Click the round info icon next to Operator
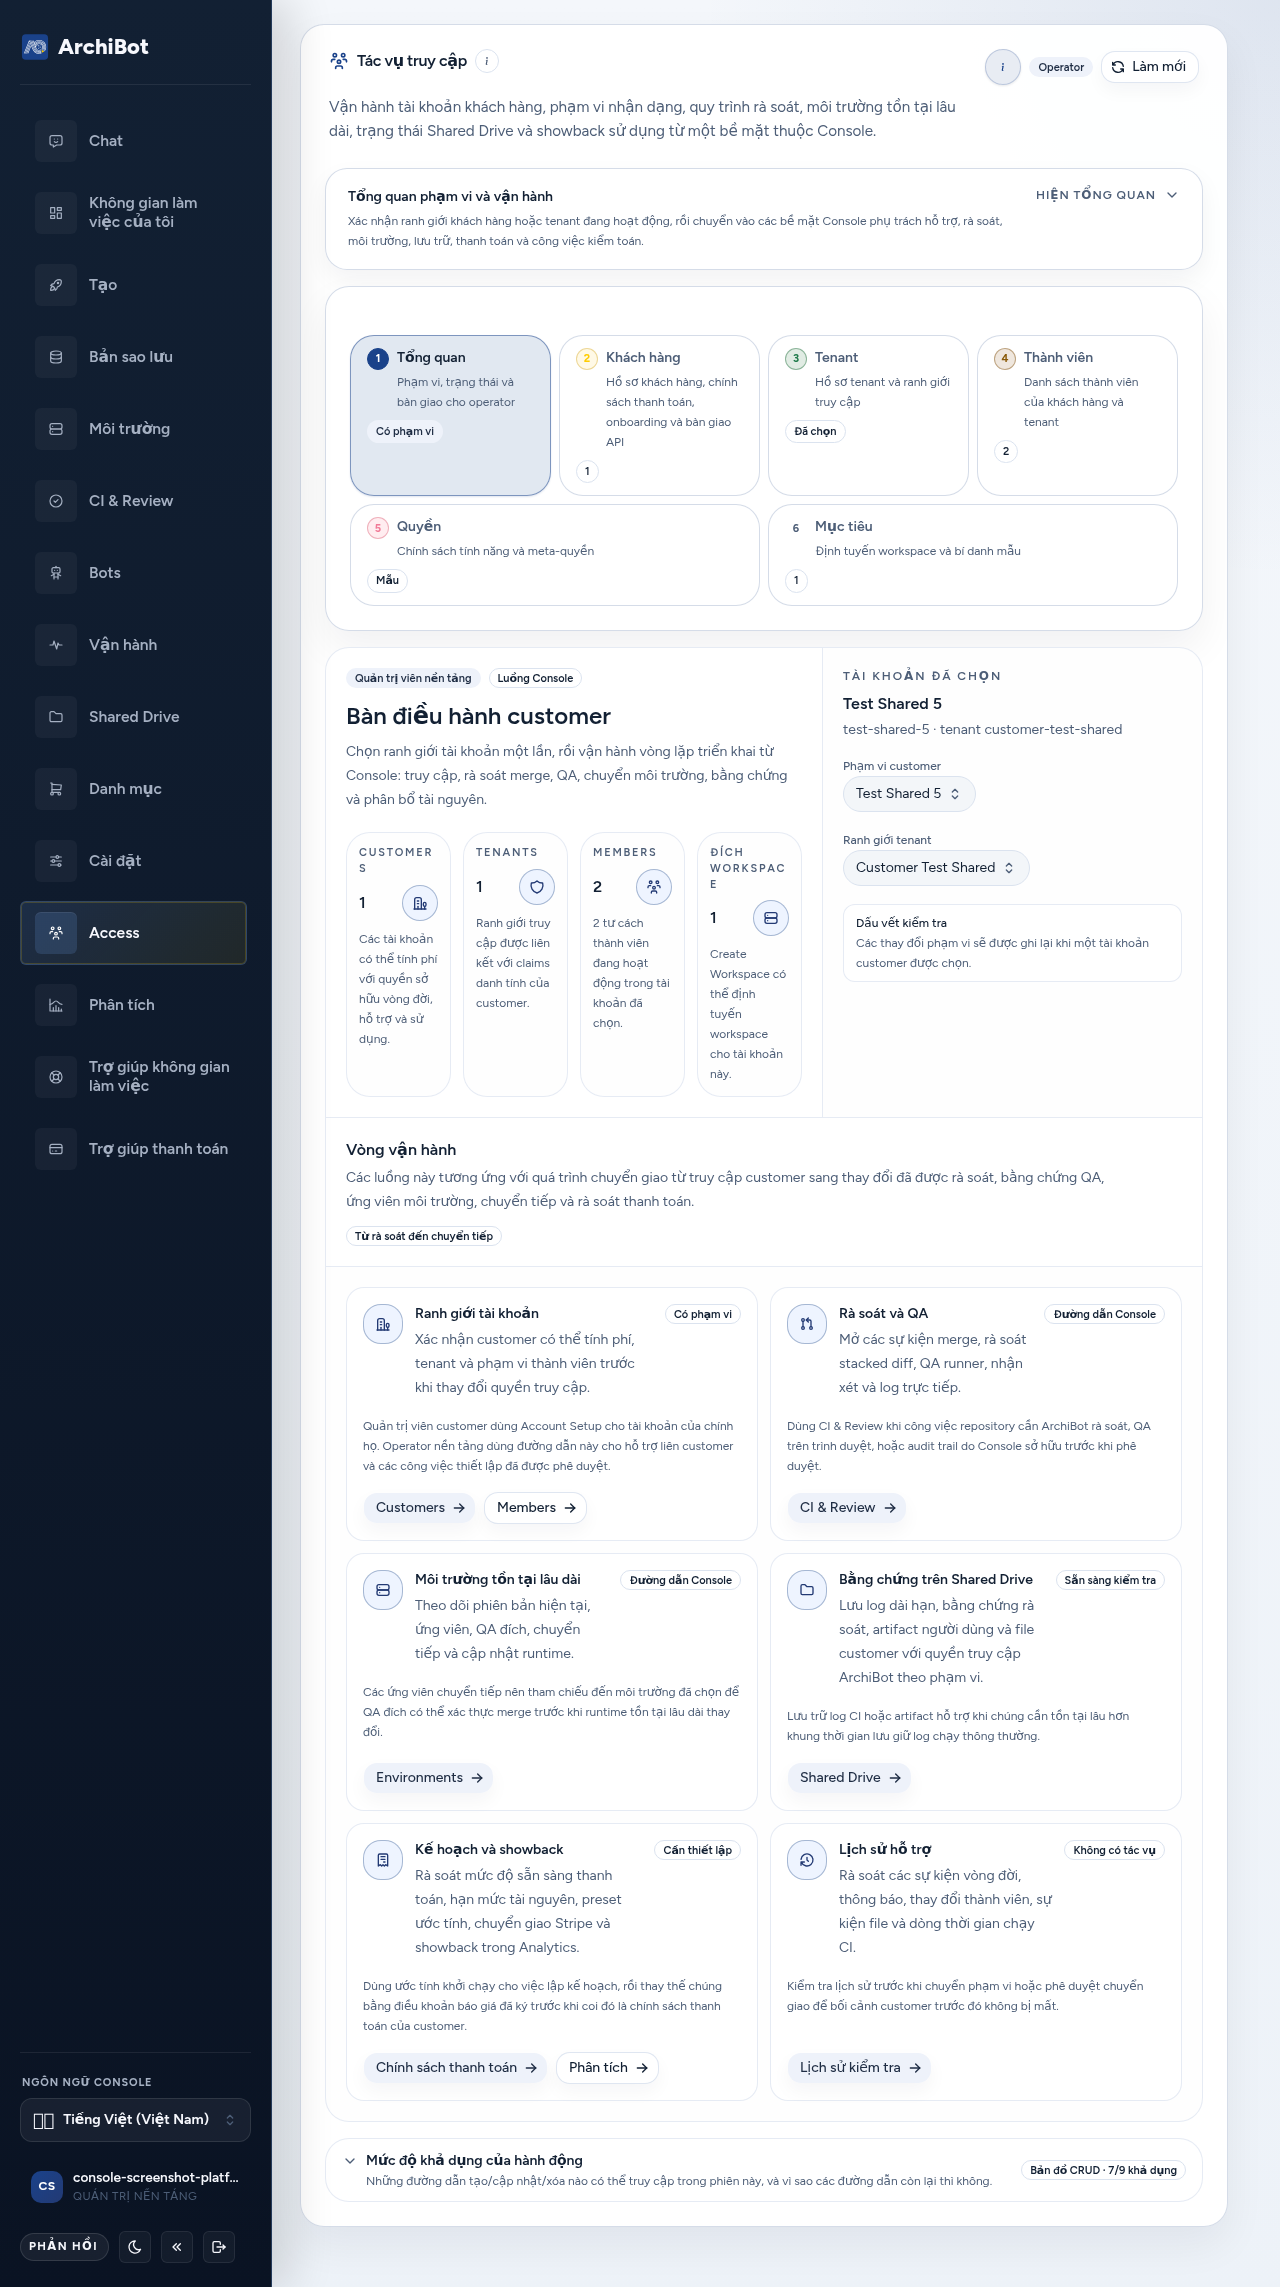 point(1003,67)
